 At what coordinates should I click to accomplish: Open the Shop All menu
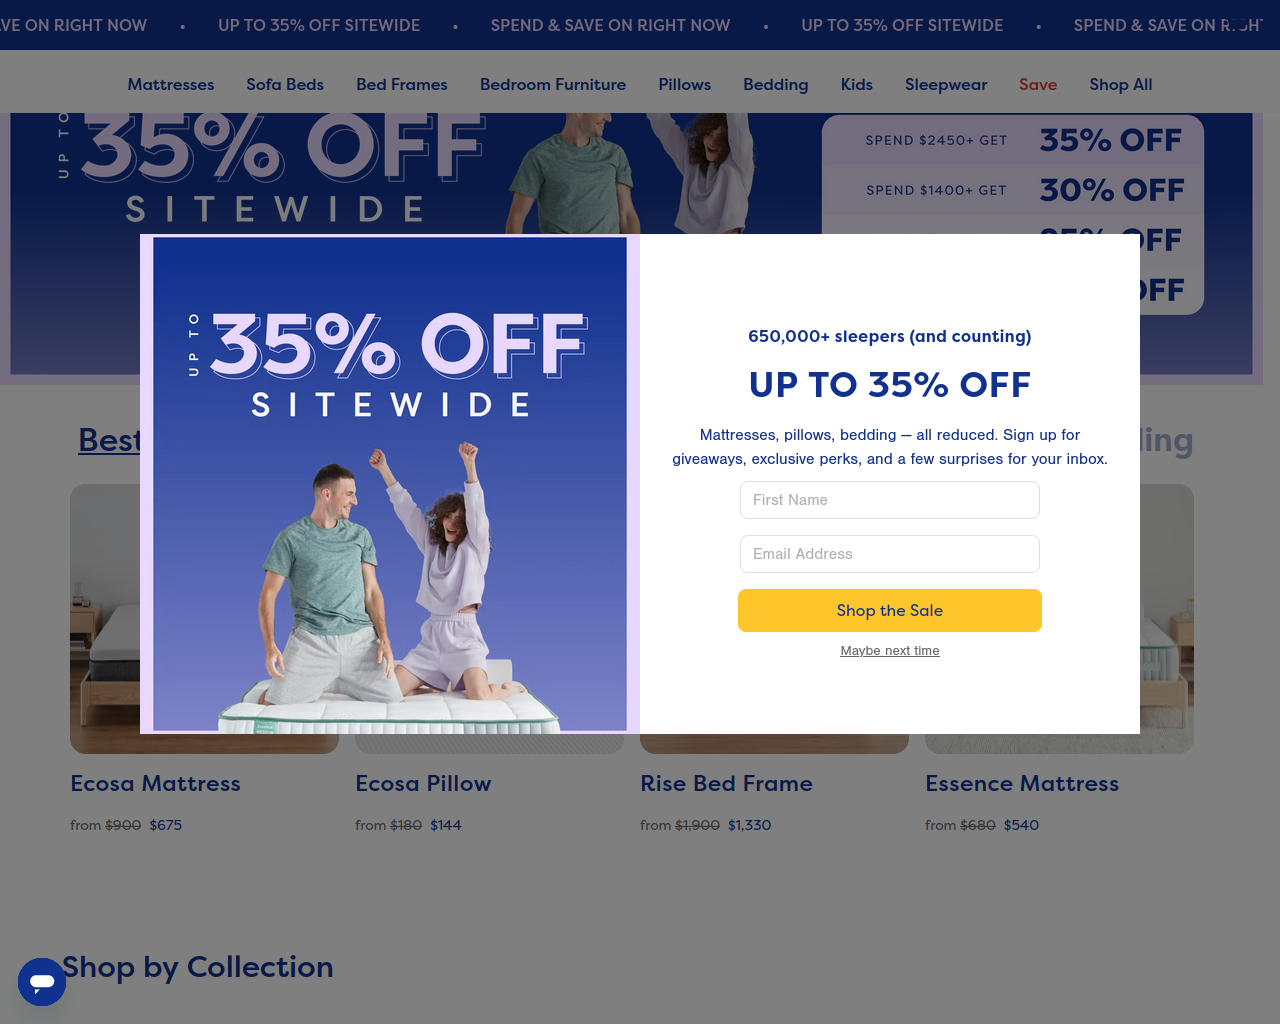click(x=1121, y=85)
